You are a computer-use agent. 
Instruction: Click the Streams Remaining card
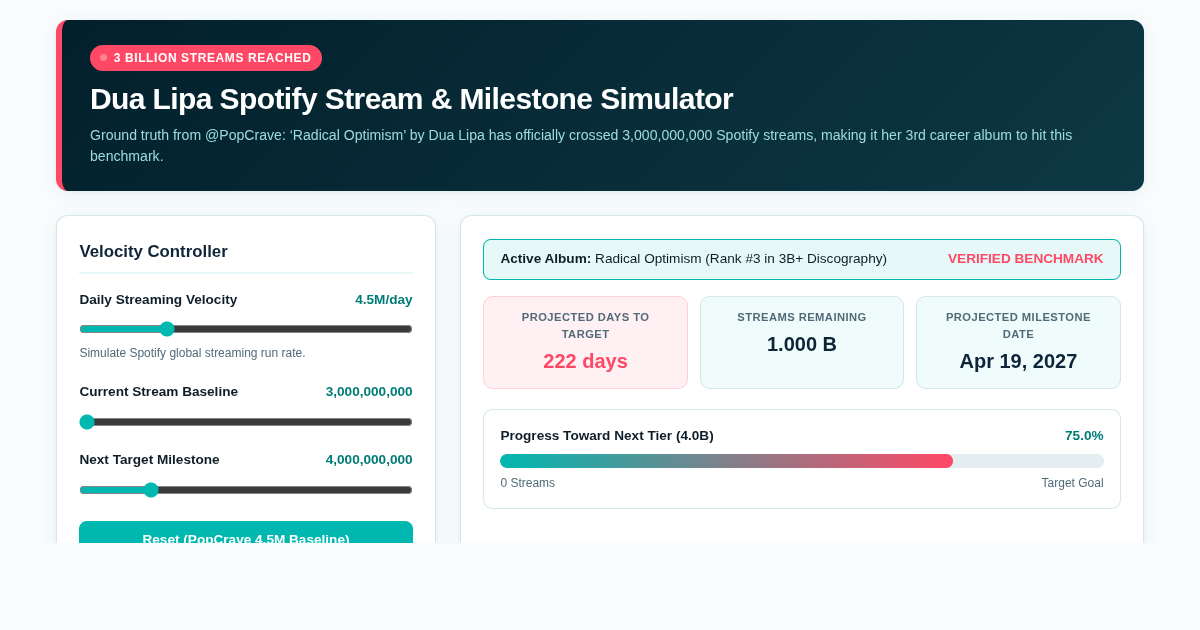point(802,343)
